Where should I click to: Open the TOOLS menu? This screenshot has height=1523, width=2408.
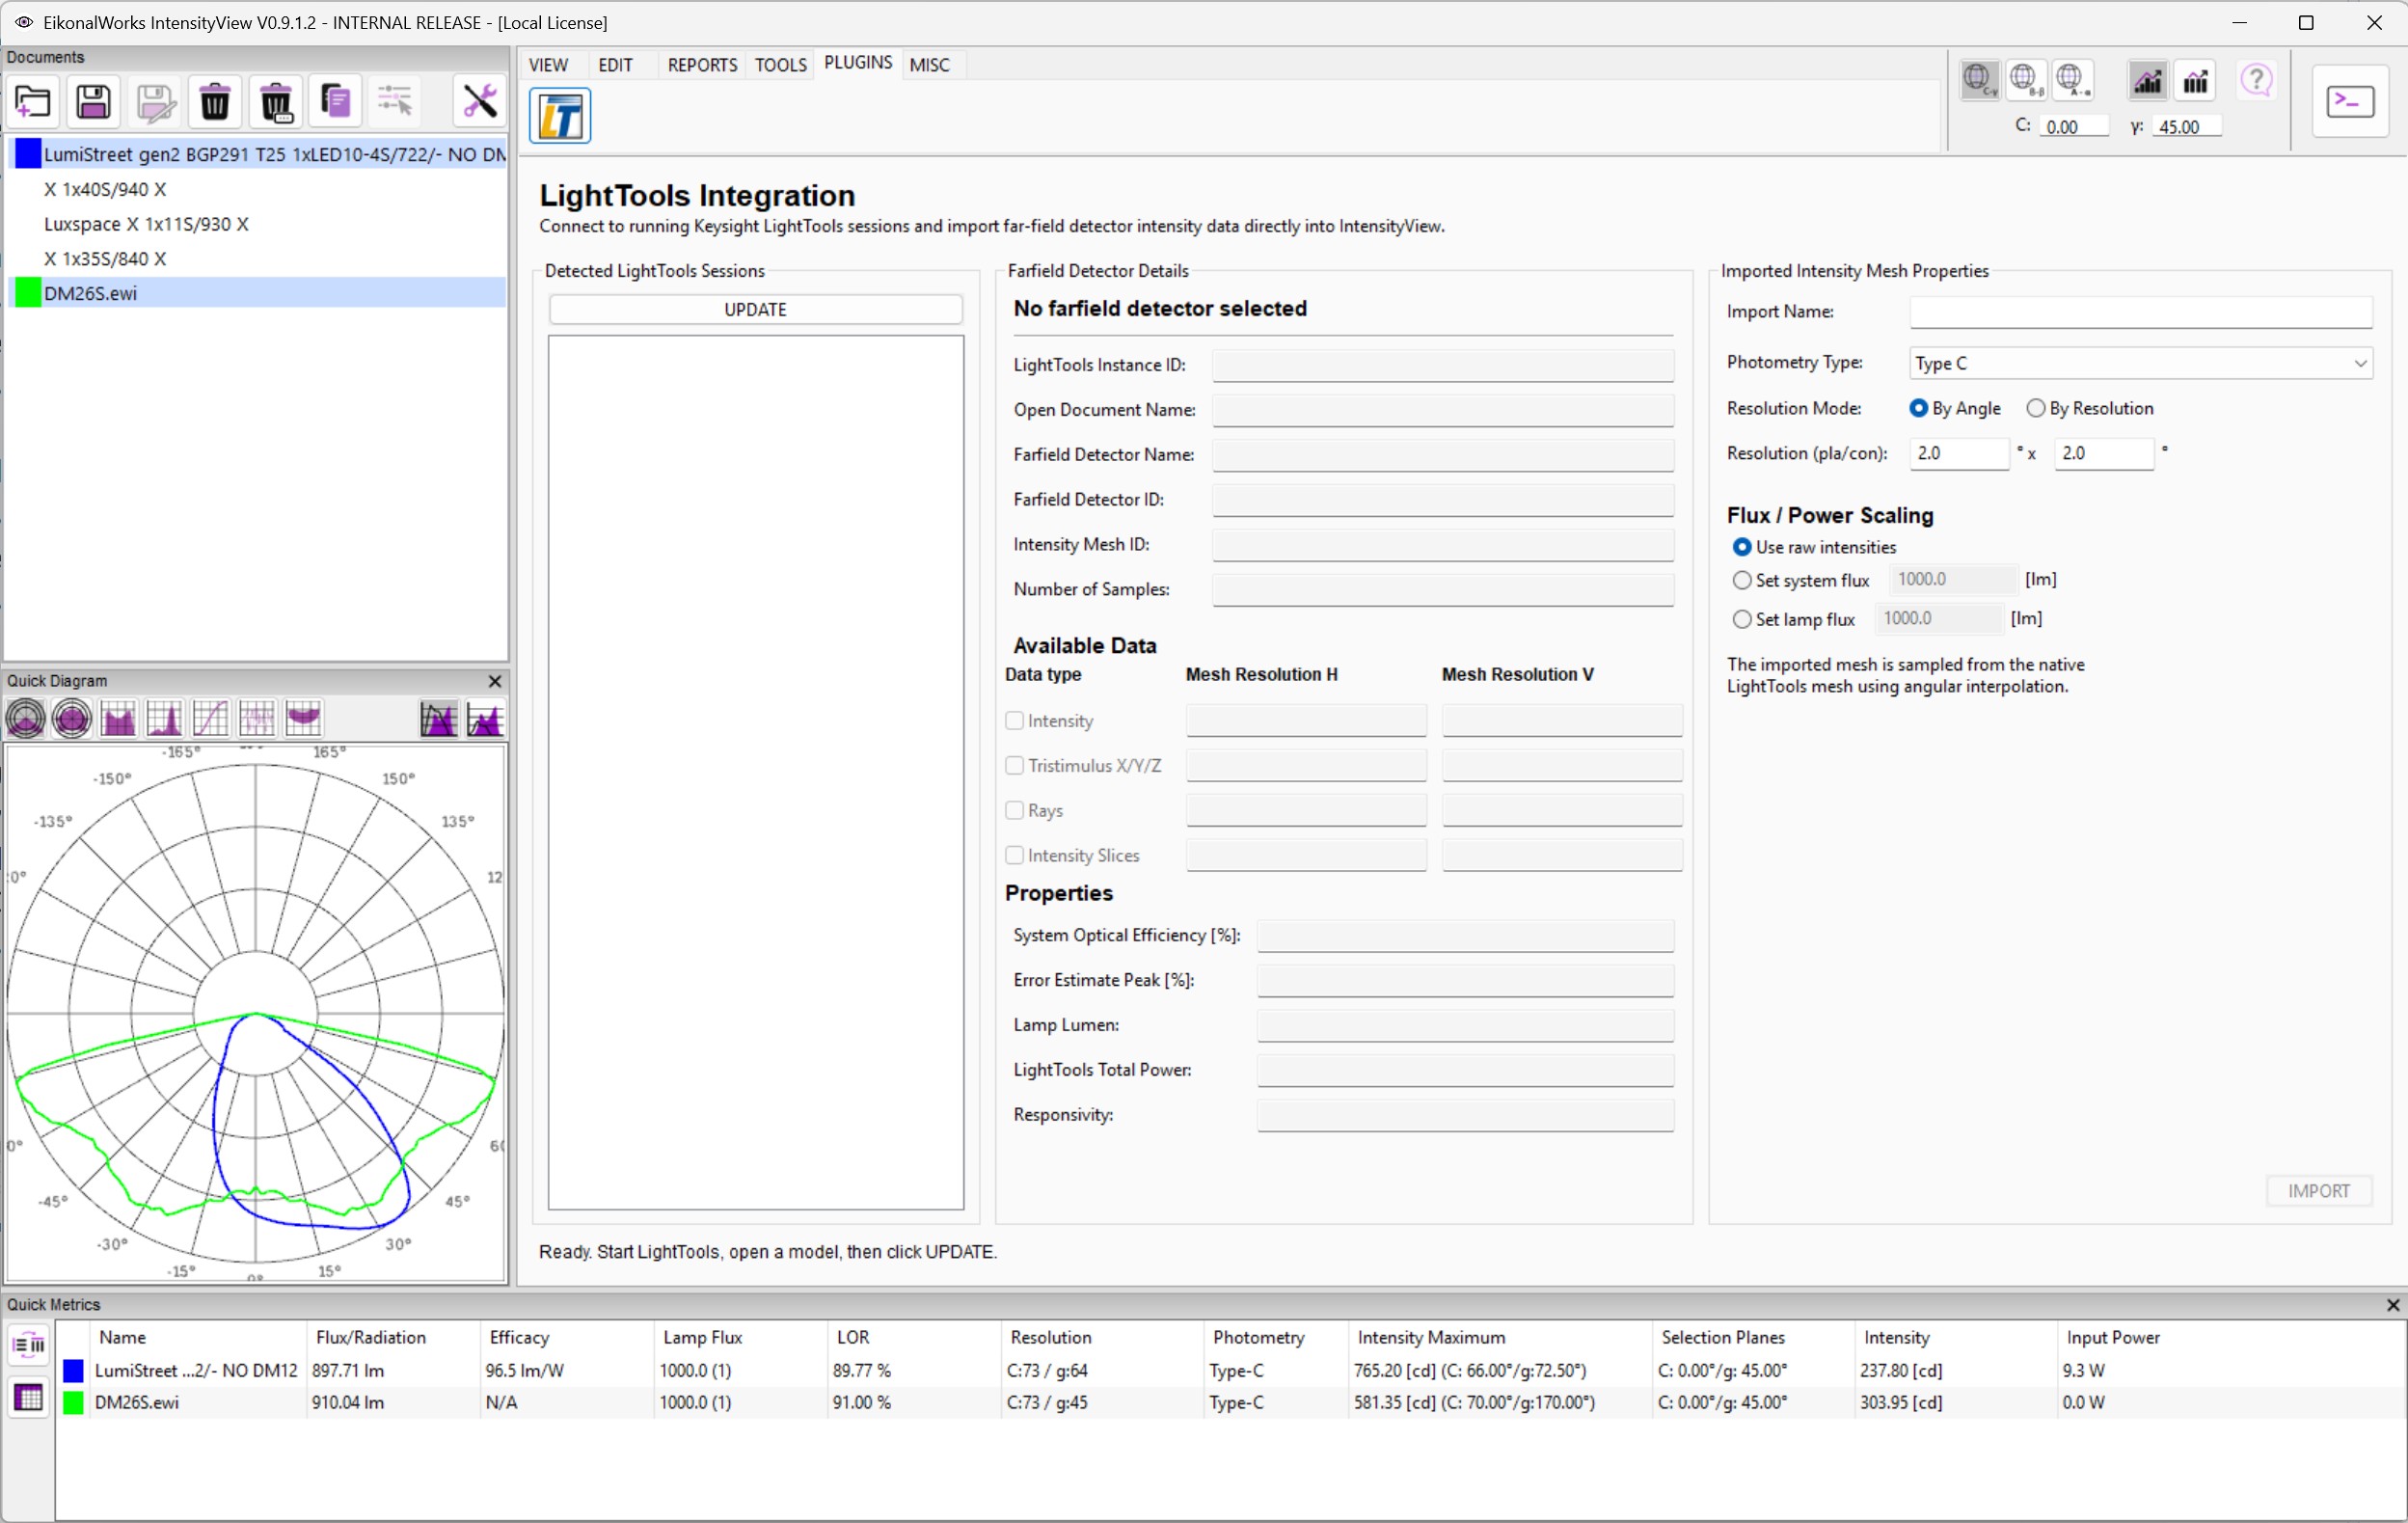coord(780,65)
